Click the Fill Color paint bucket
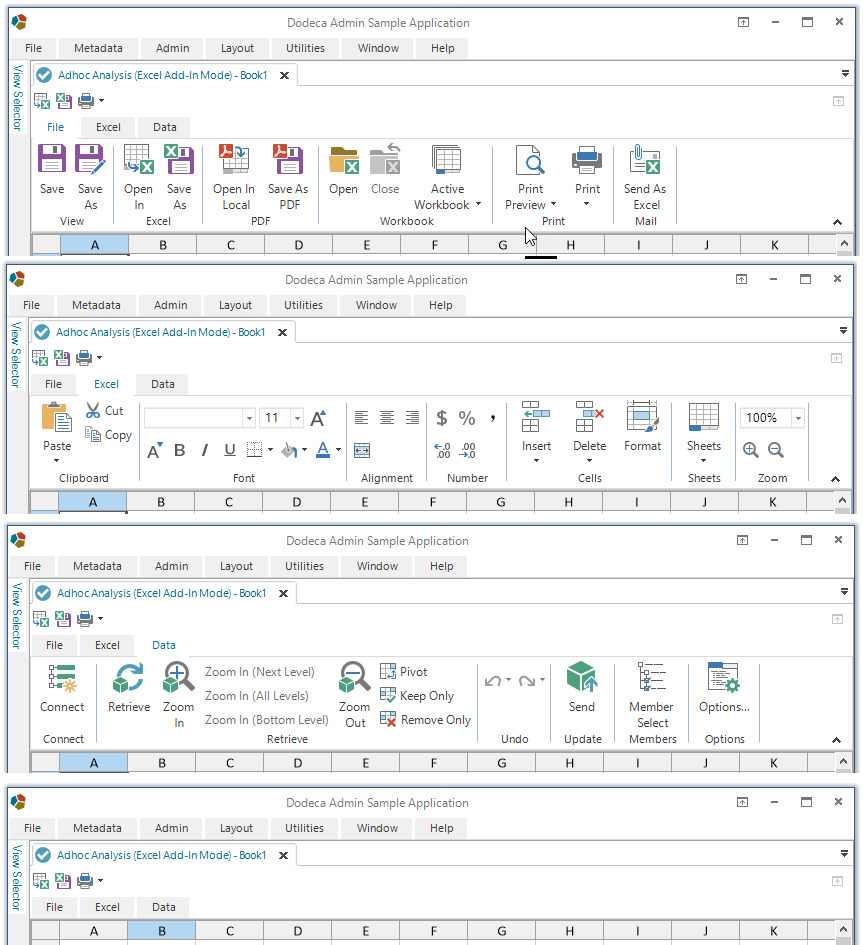Image resolution: width=863 pixels, height=945 pixels. click(x=289, y=450)
